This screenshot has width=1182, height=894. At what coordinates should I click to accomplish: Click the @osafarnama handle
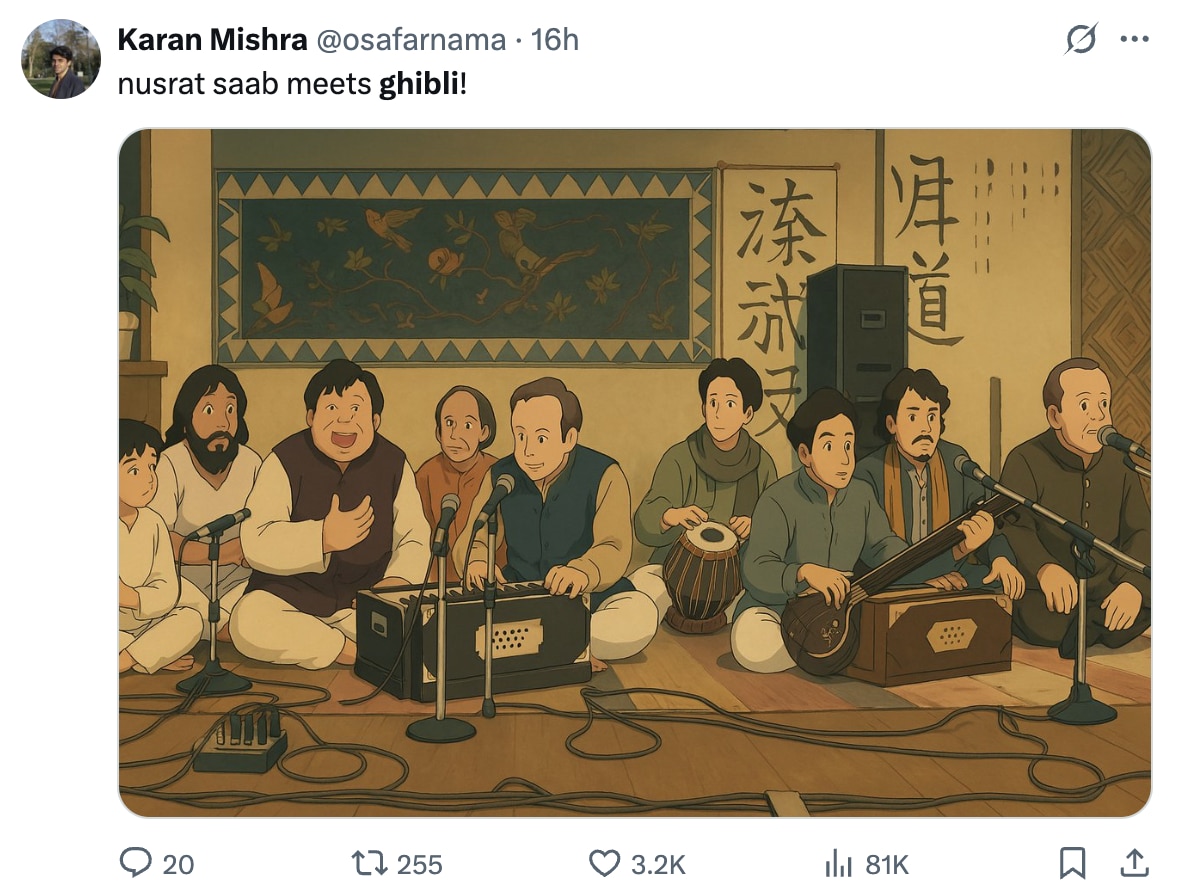click(x=412, y=40)
